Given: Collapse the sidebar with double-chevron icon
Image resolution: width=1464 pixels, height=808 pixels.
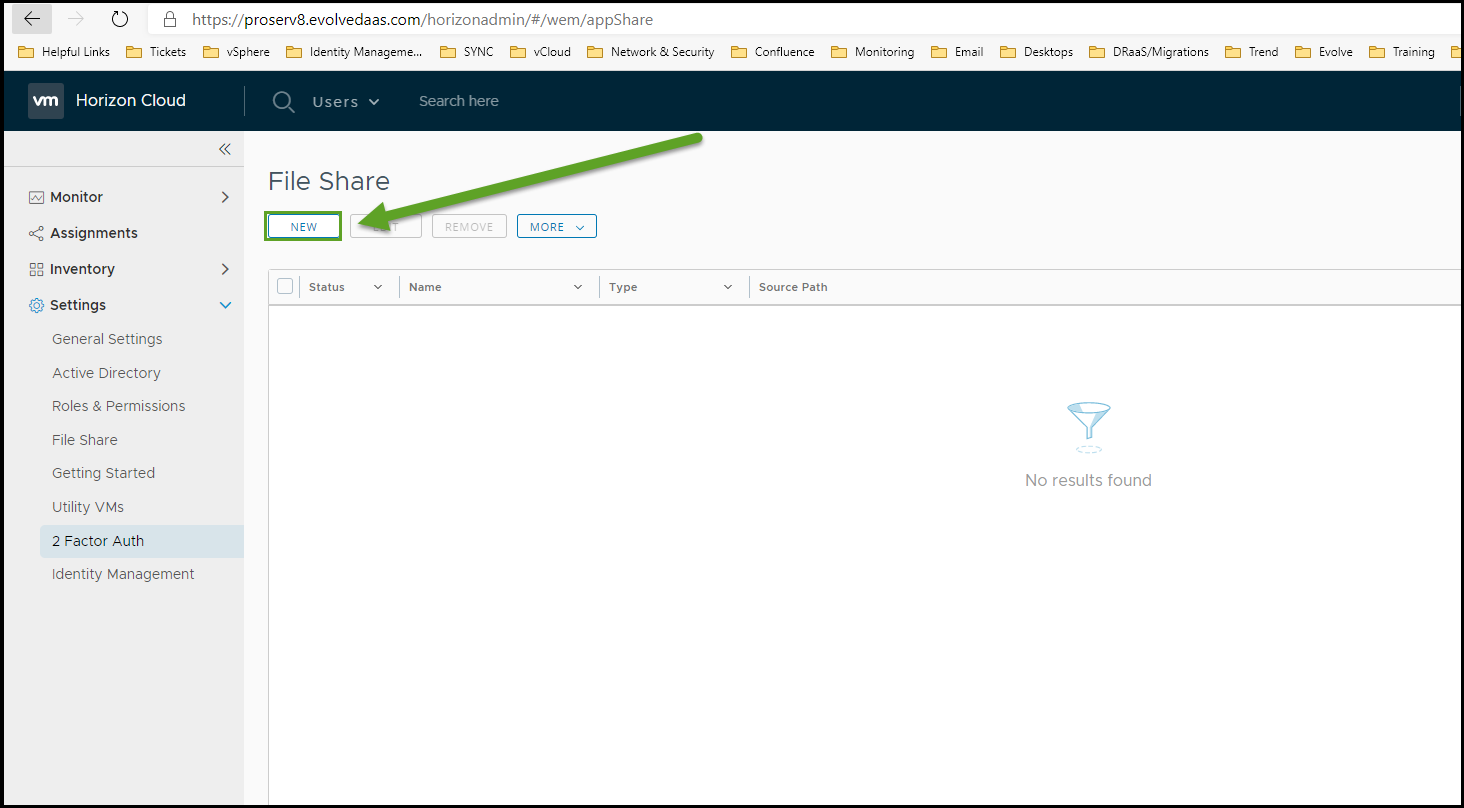Looking at the screenshot, I should click(225, 149).
